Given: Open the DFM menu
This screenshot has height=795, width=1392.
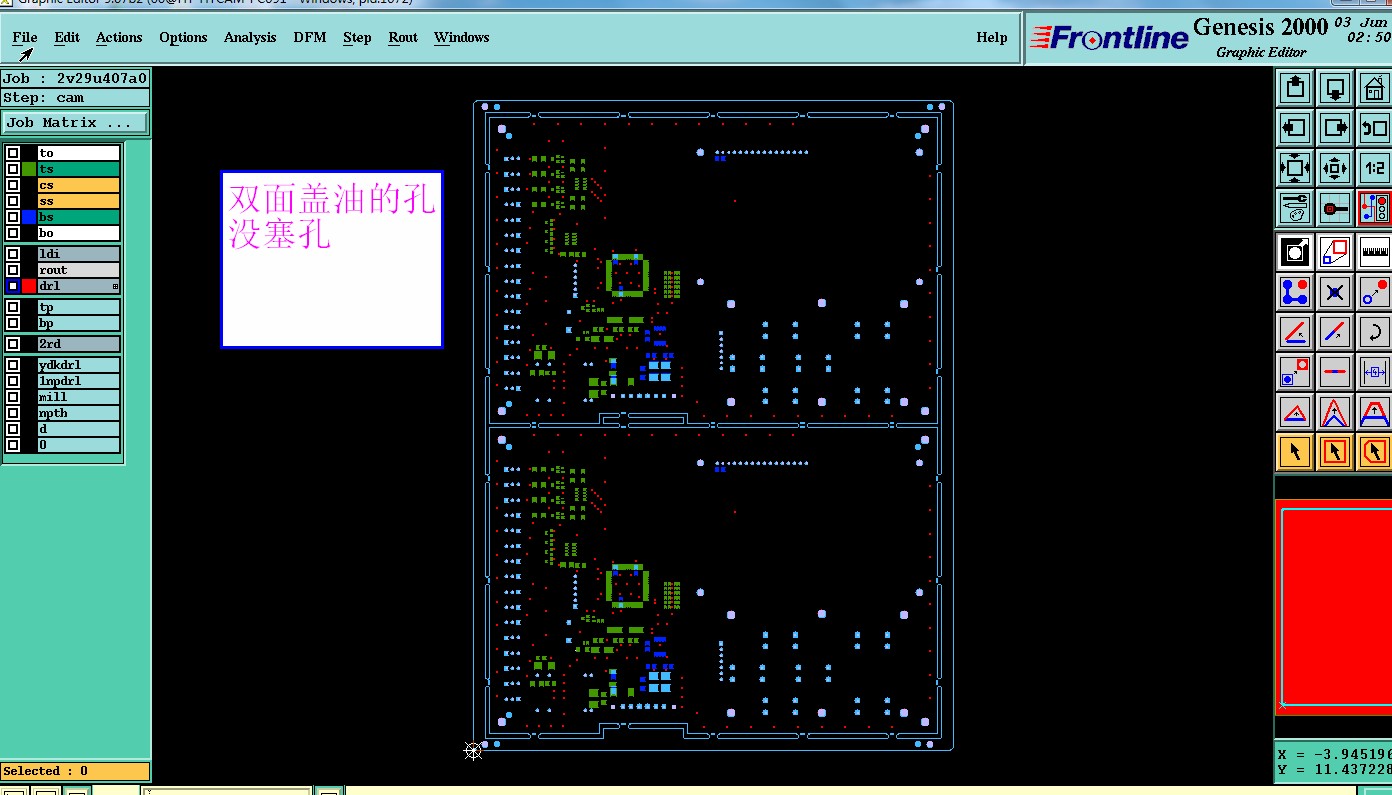Looking at the screenshot, I should [x=309, y=37].
